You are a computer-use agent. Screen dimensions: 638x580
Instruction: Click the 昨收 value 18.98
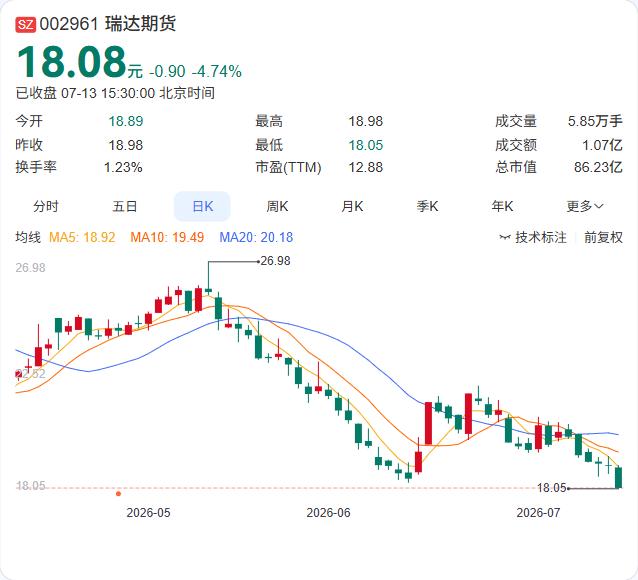126,145
